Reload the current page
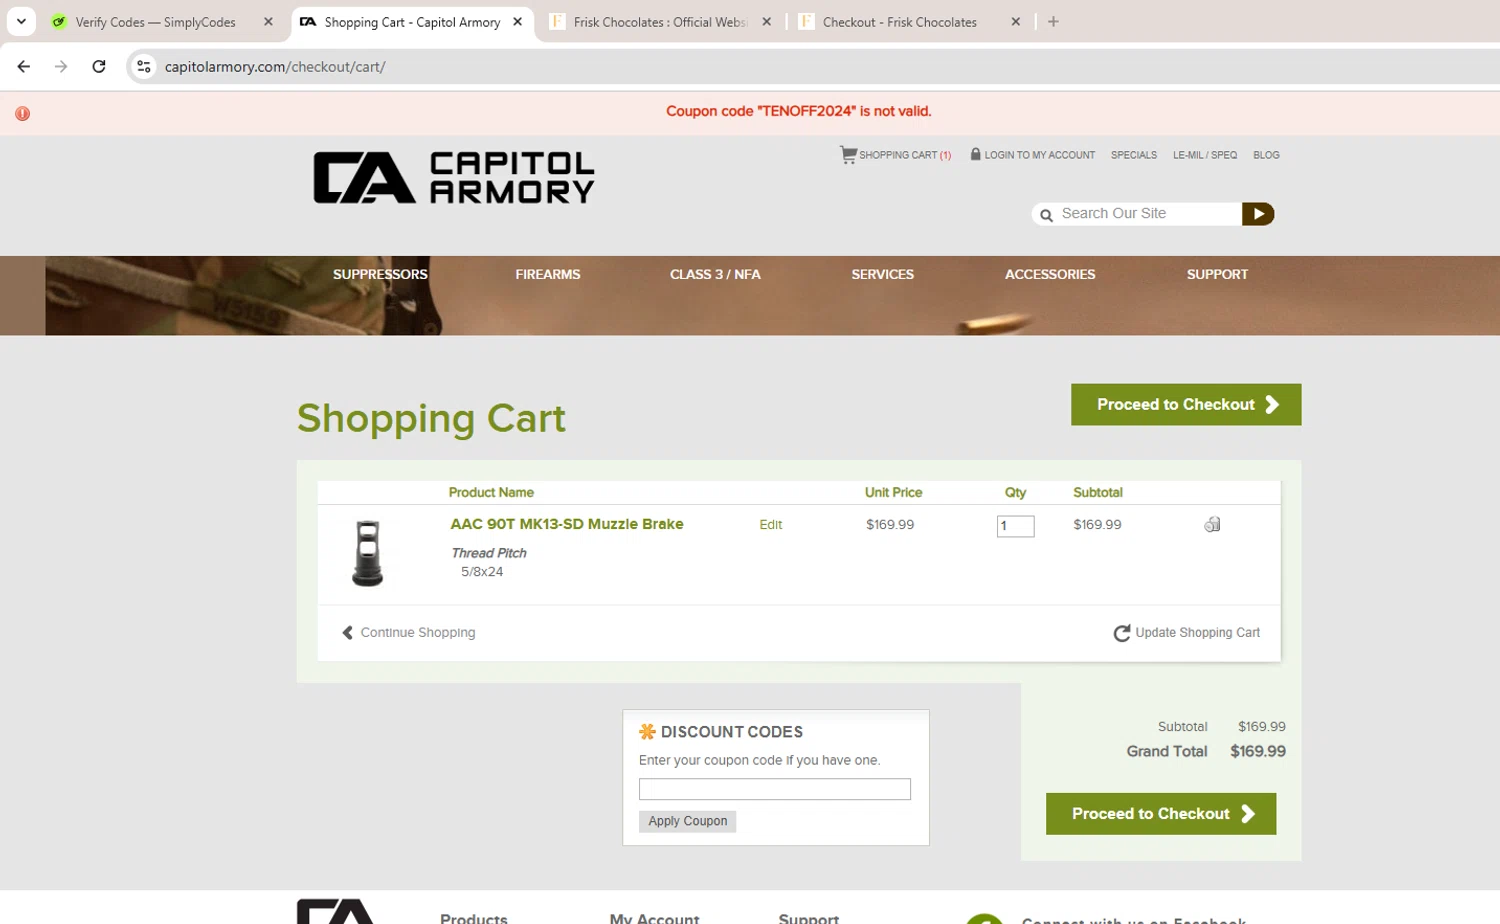The image size is (1500, 924). tap(99, 67)
